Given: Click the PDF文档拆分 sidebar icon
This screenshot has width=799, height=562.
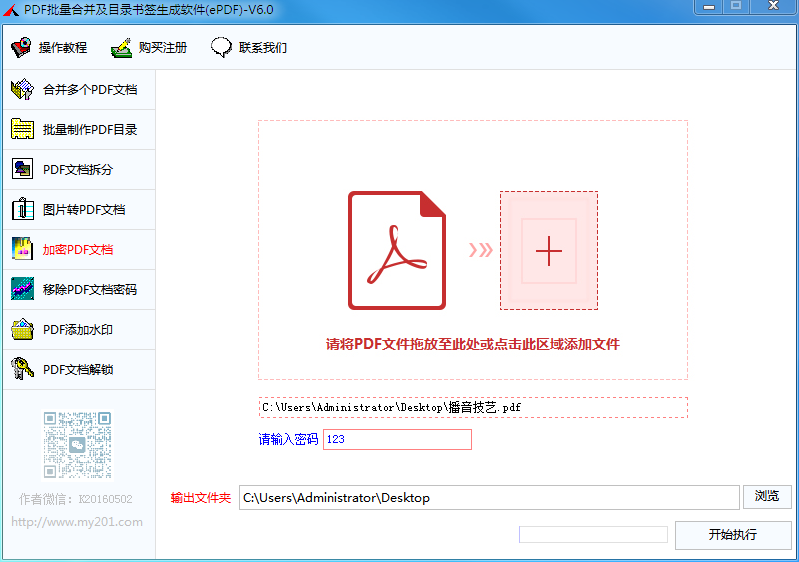Looking at the screenshot, I should pyautogui.click(x=22, y=169).
